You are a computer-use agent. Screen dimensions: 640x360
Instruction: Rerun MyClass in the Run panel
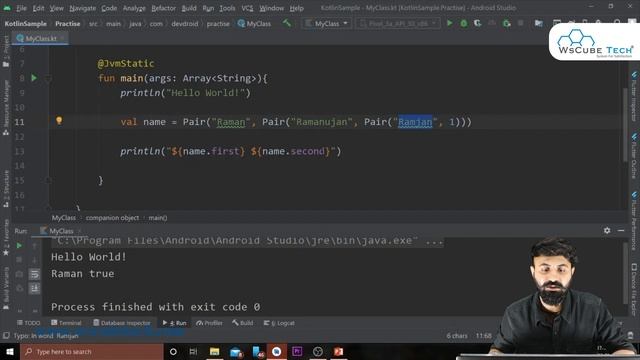click(x=19, y=246)
